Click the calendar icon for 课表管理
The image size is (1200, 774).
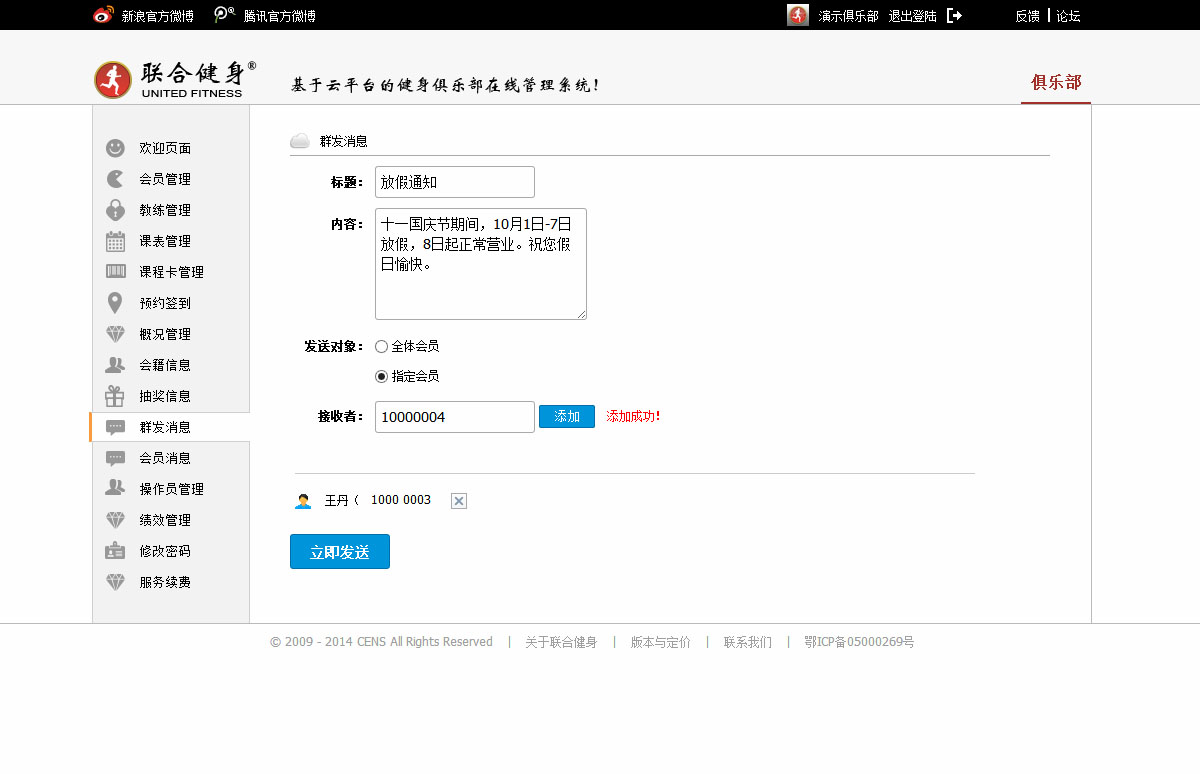coord(116,241)
